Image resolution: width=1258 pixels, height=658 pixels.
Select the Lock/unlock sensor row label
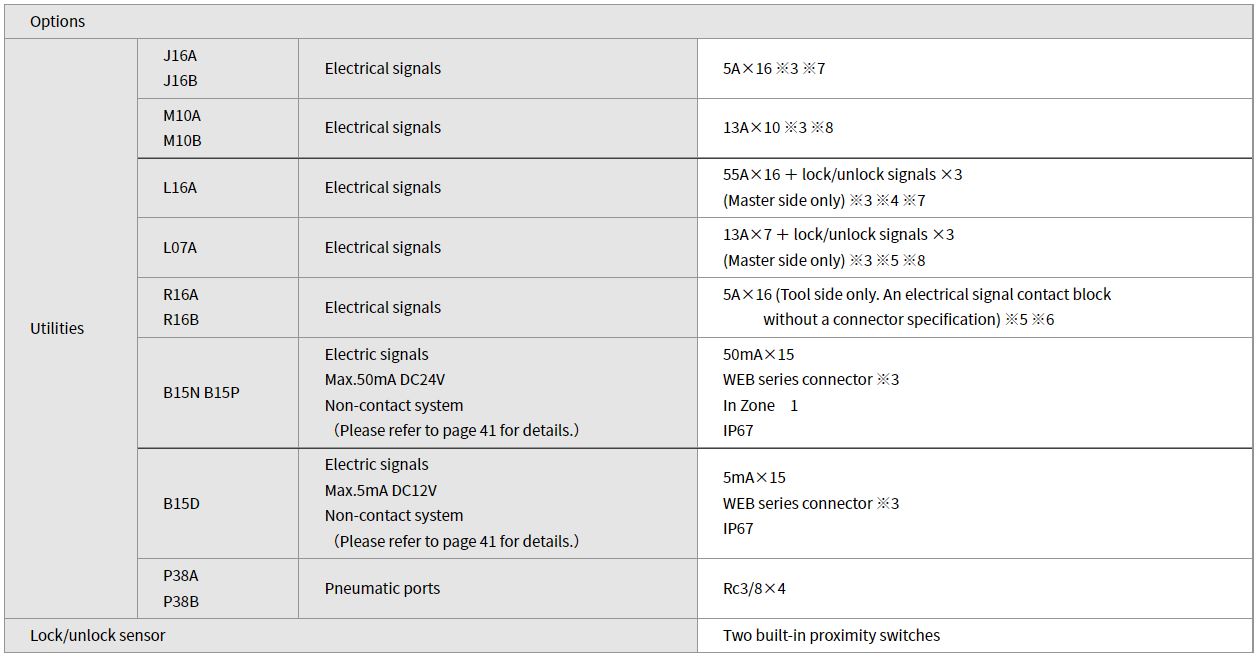[x=98, y=635]
